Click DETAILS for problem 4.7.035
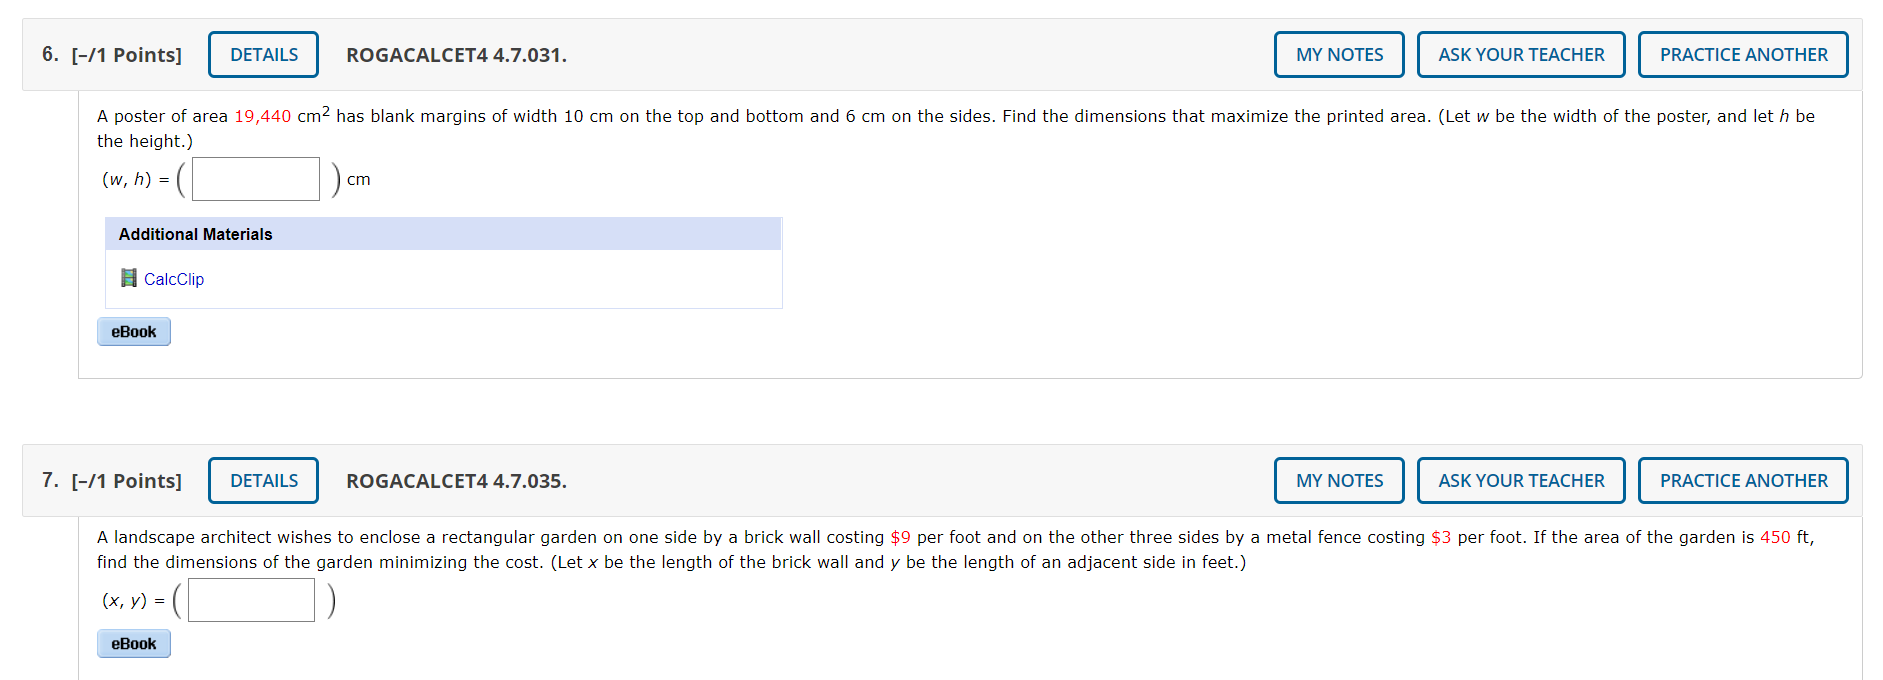Screen dimensions: 1883x680 [263, 480]
